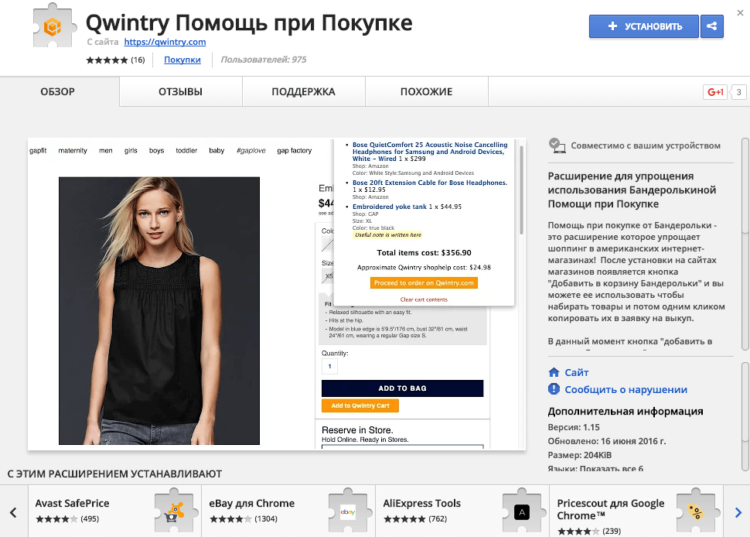Click the home icon beside Сайт
Viewport: 750px width, 537px height.
[x=554, y=372]
